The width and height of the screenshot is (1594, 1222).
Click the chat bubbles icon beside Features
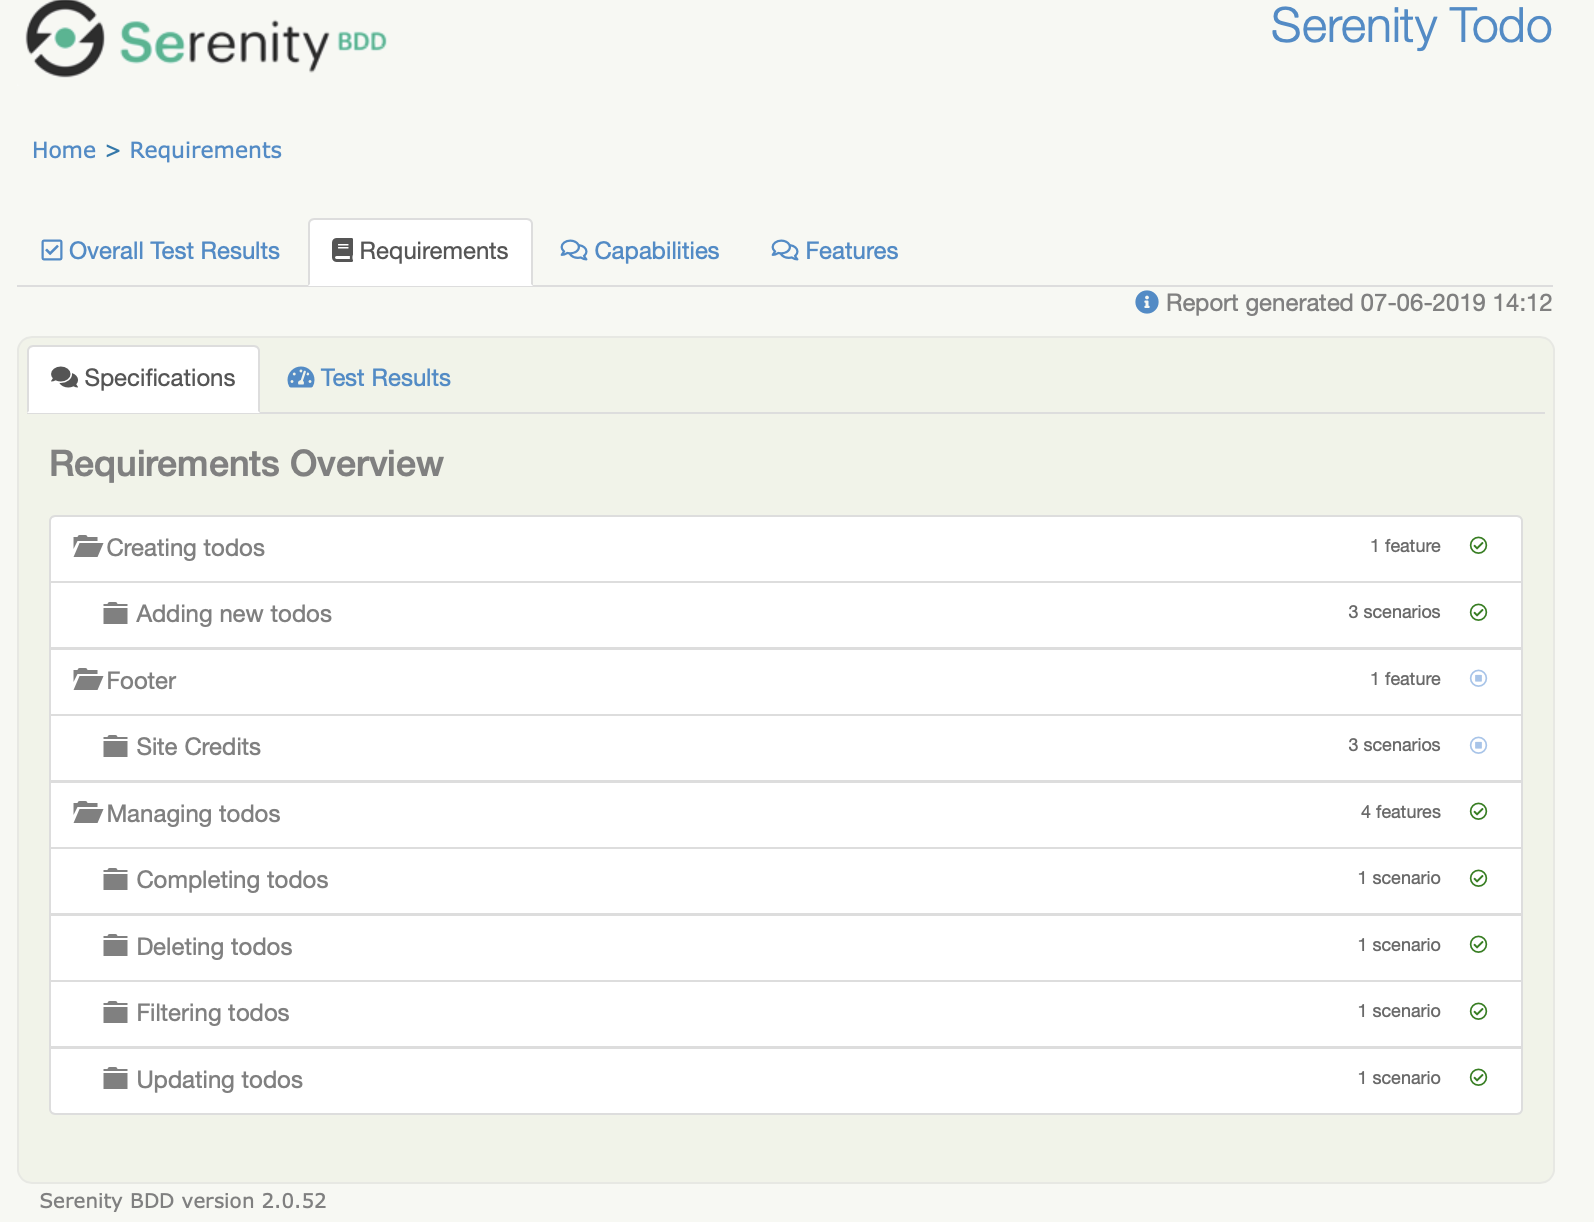pos(785,250)
